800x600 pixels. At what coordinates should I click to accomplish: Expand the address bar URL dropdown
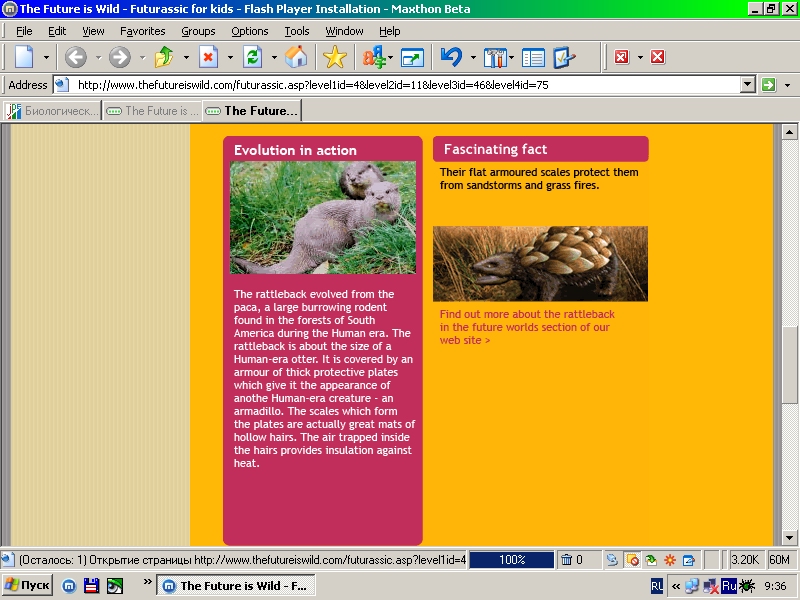(x=747, y=85)
